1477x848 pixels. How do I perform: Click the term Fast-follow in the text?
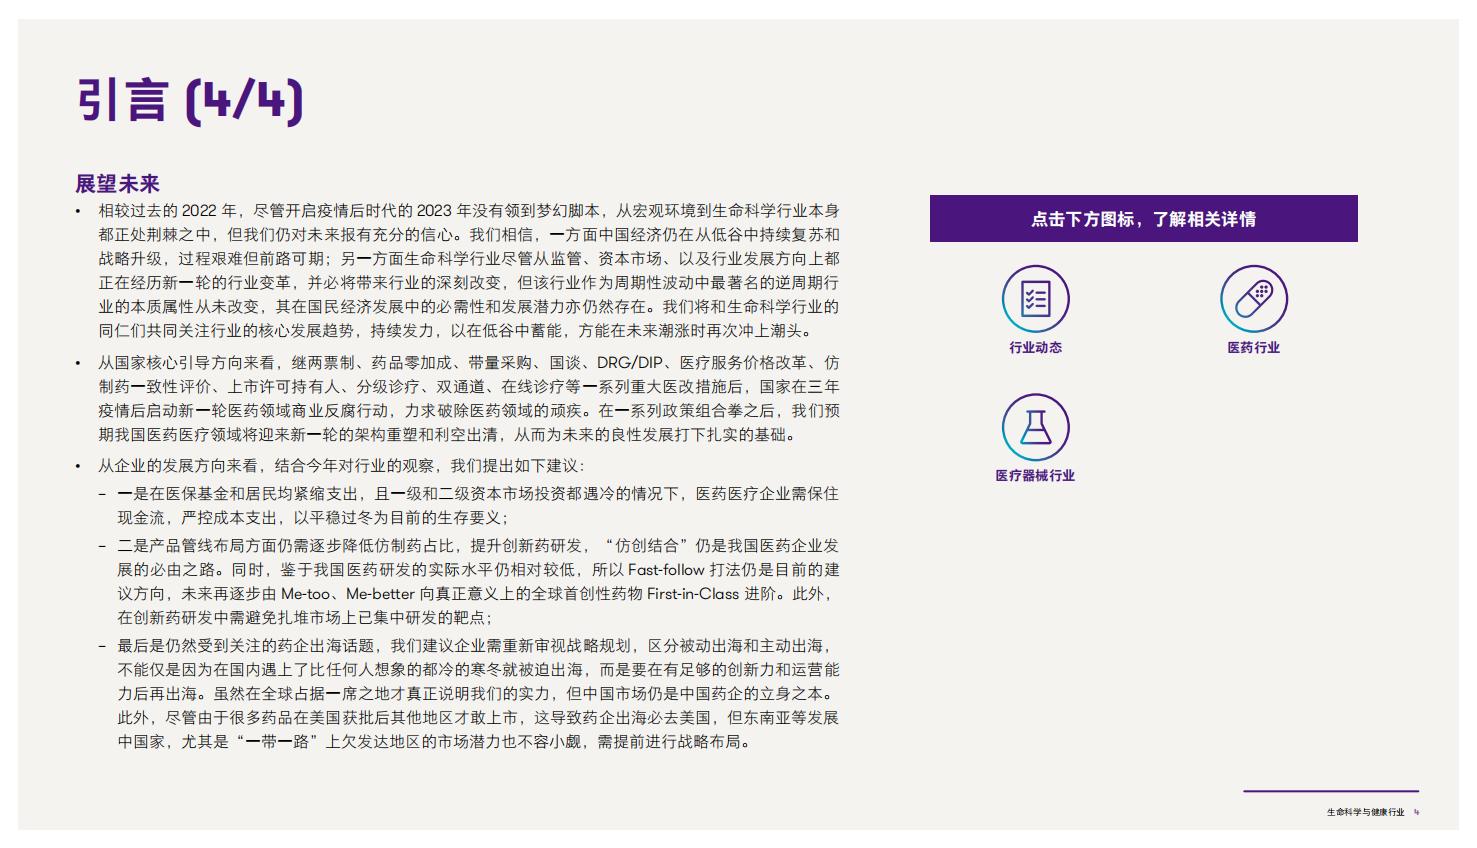click(666, 570)
